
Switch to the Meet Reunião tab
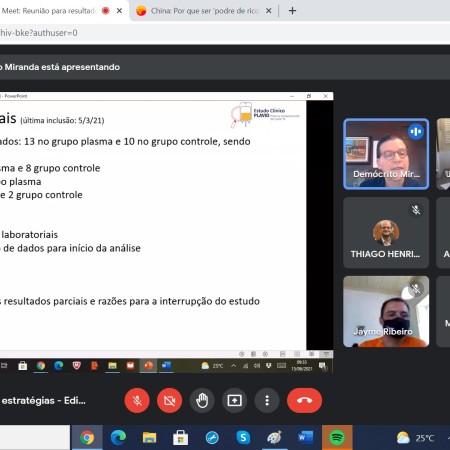[53, 11]
